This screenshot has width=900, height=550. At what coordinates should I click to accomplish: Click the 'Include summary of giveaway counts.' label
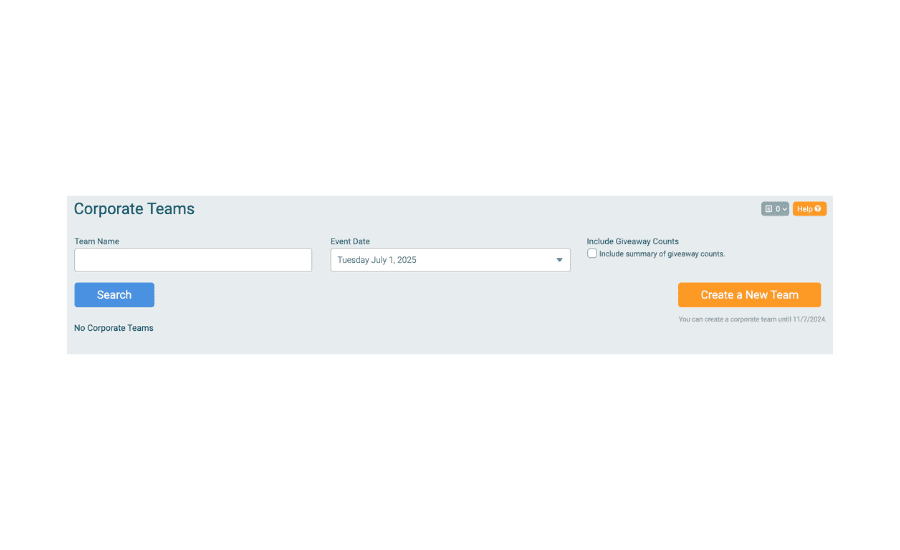click(662, 254)
